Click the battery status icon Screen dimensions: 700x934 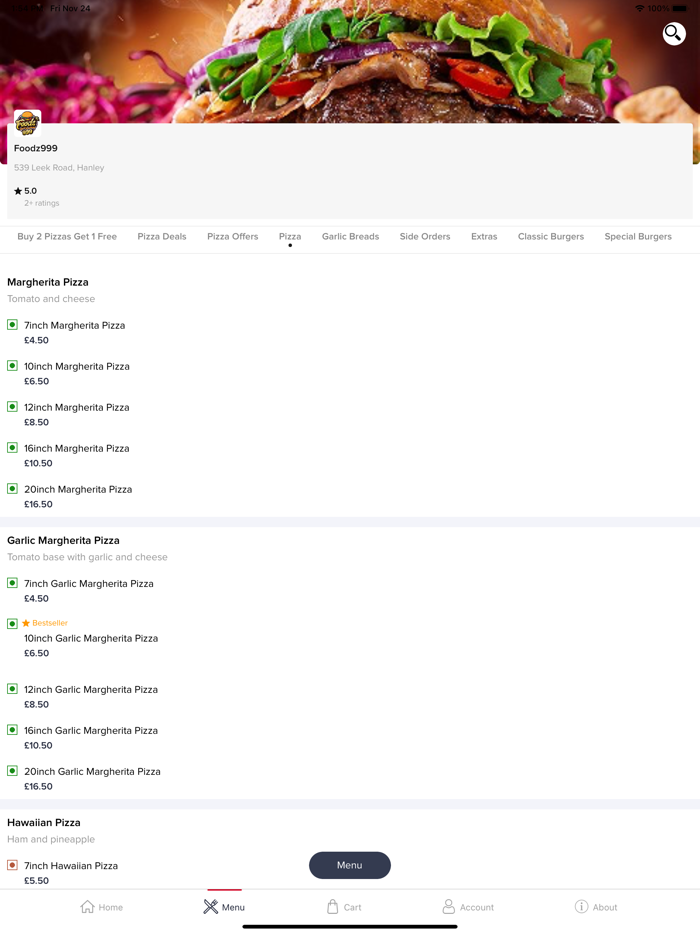[x=680, y=8]
